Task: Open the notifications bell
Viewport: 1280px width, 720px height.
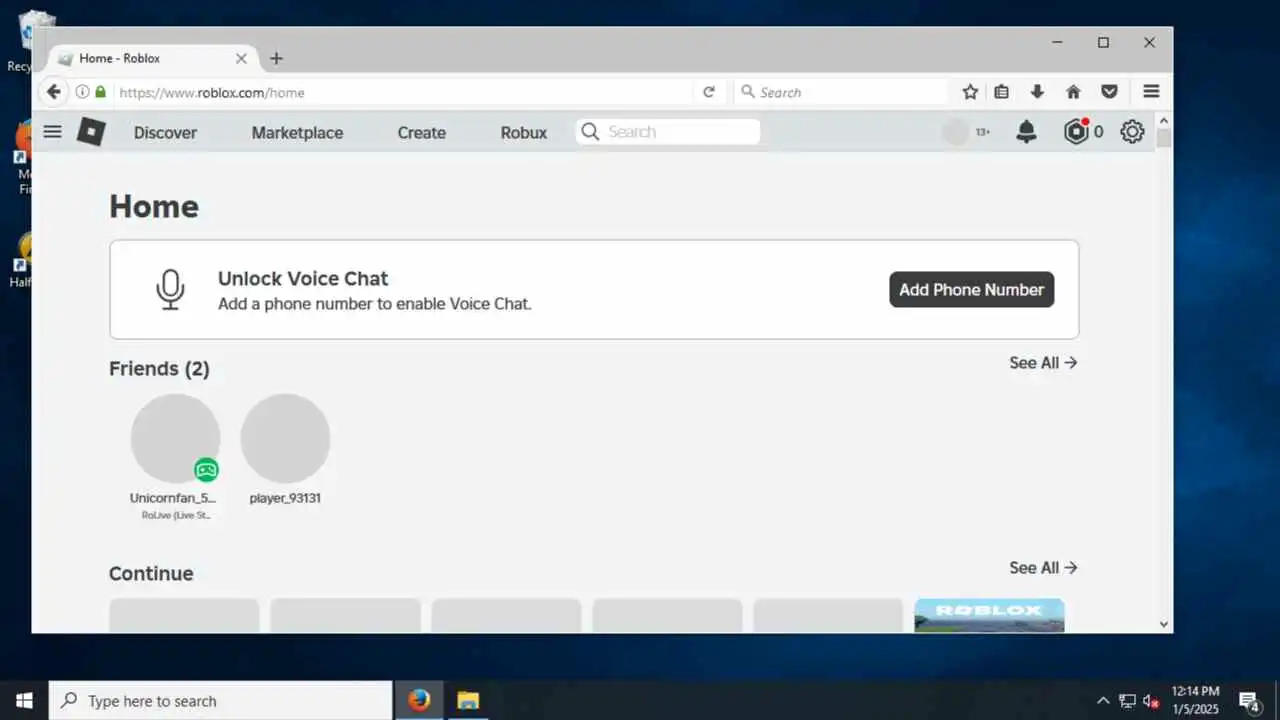Action: pyautogui.click(x=1026, y=131)
